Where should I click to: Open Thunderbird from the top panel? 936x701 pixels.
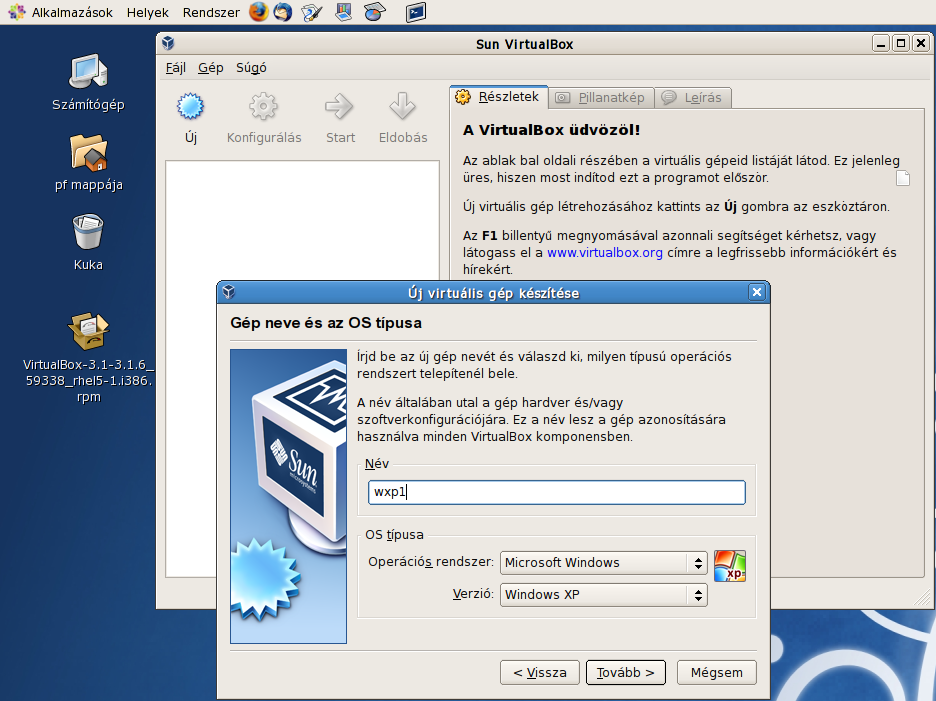(283, 13)
